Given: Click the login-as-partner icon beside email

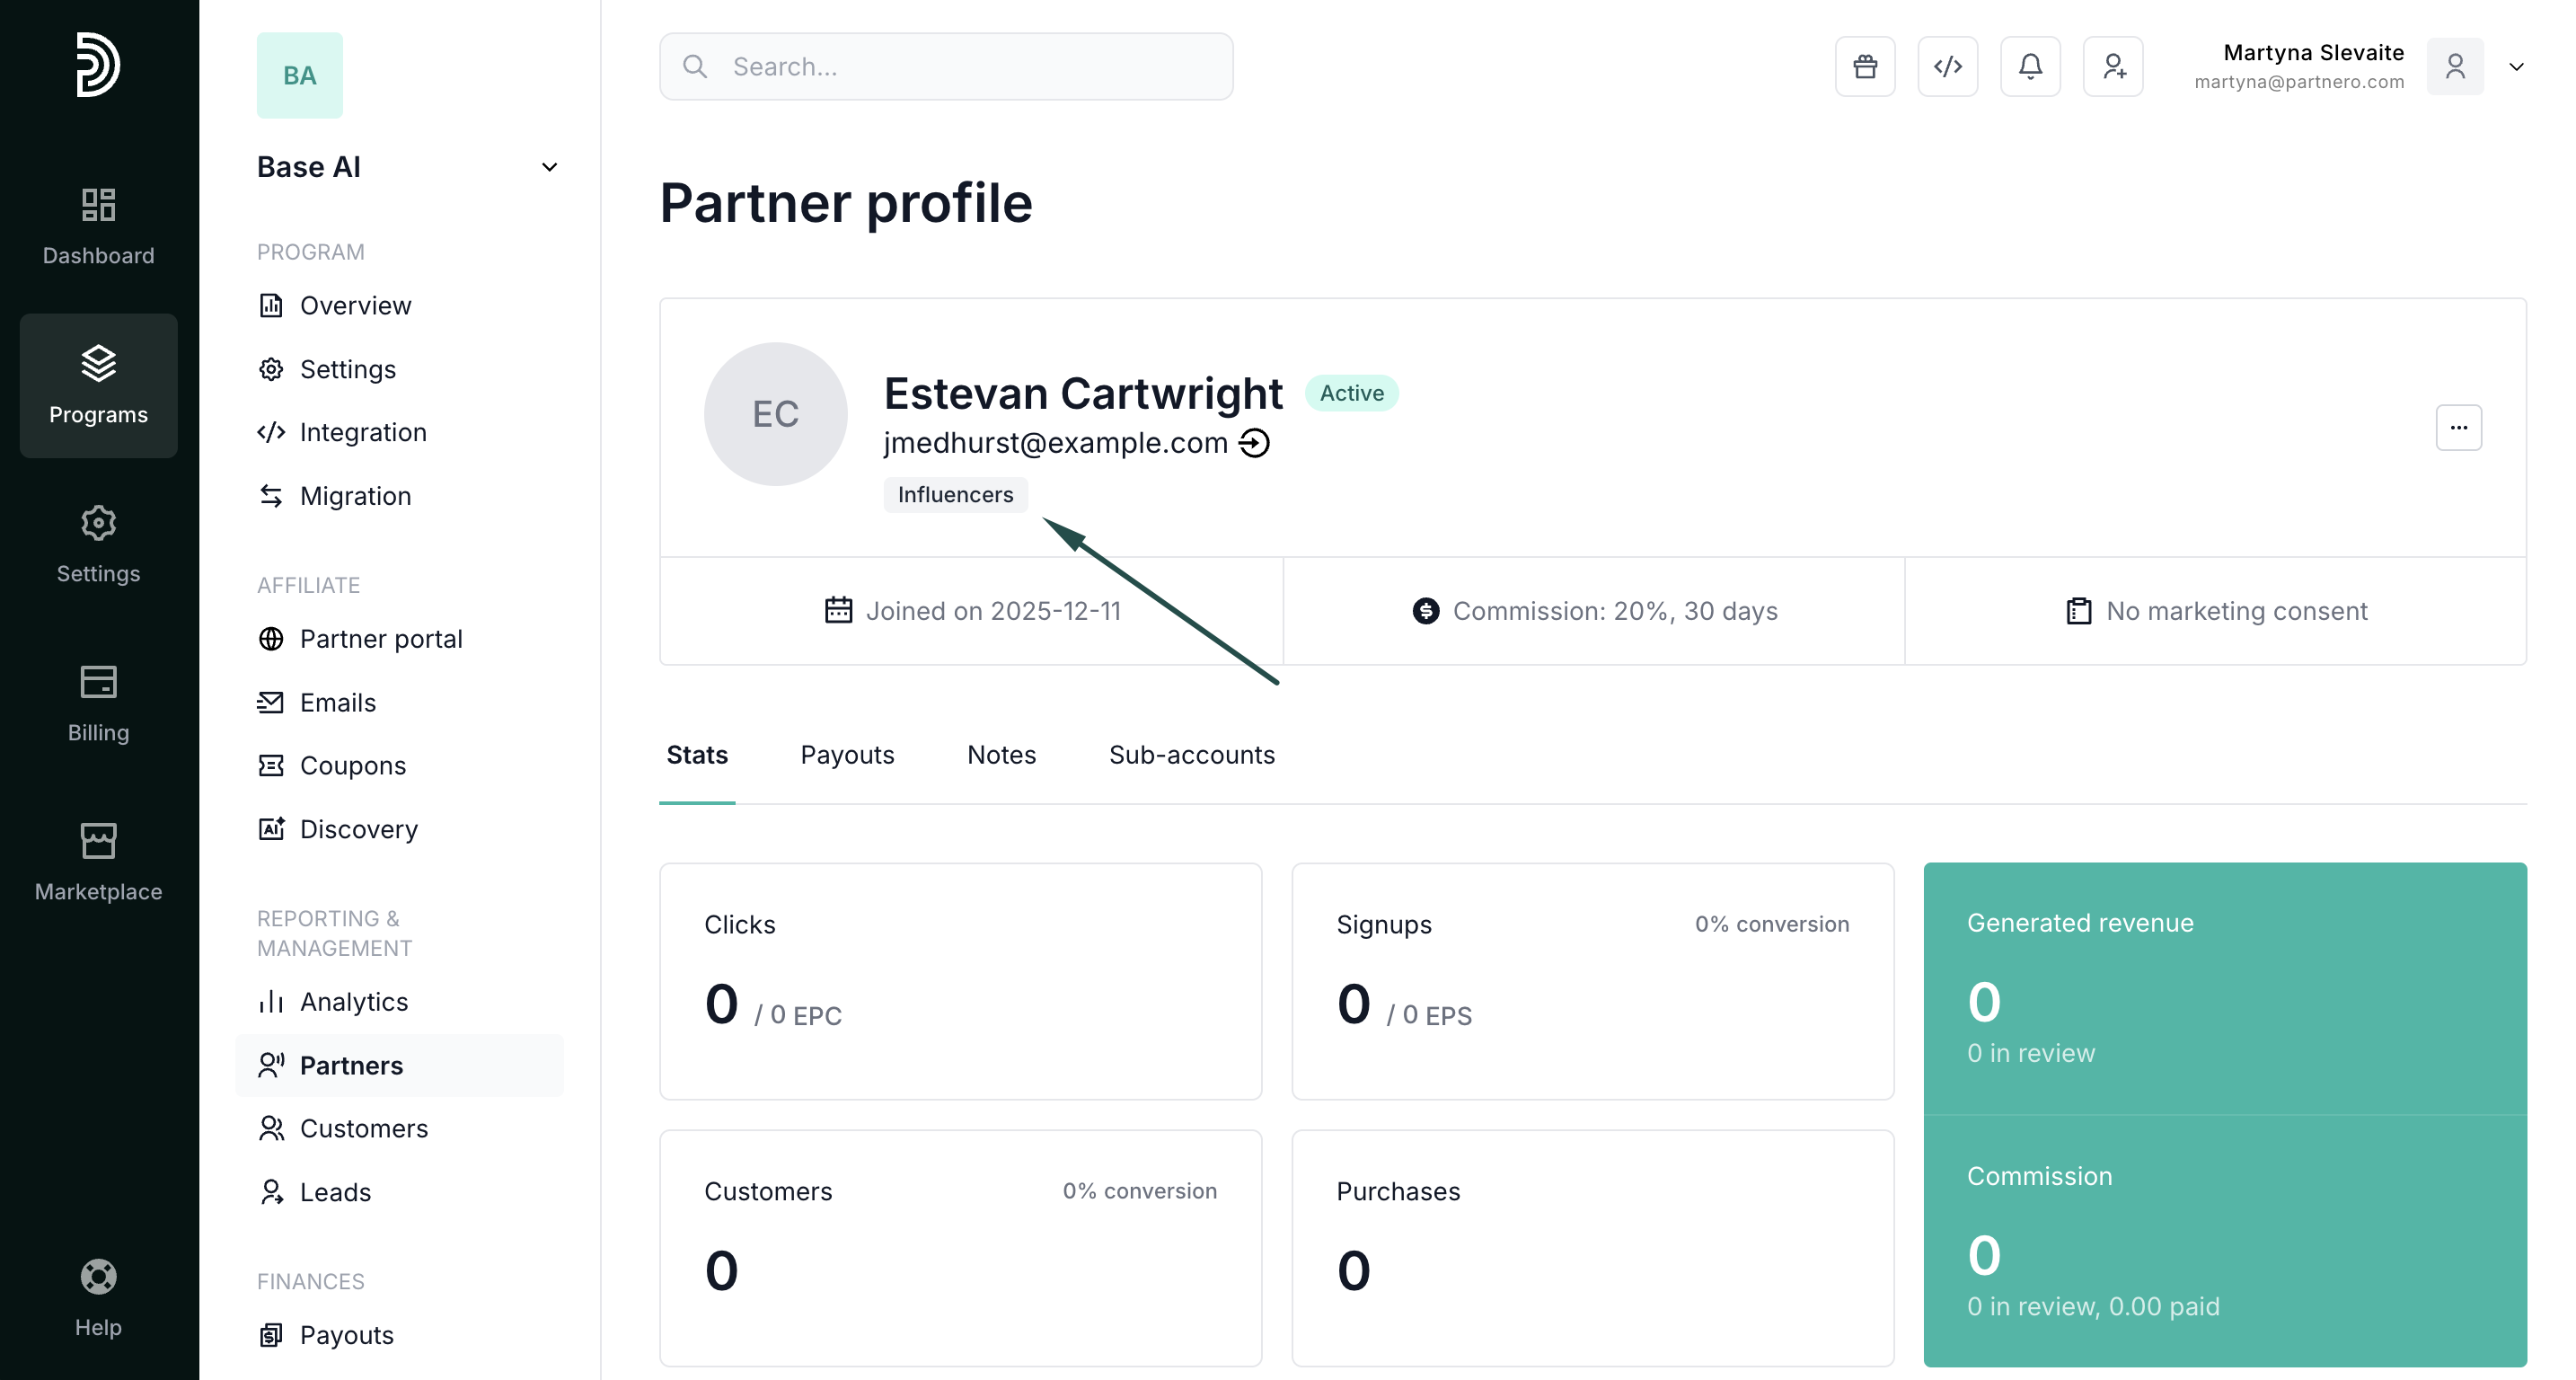Looking at the screenshot, I should point(1254,443).
